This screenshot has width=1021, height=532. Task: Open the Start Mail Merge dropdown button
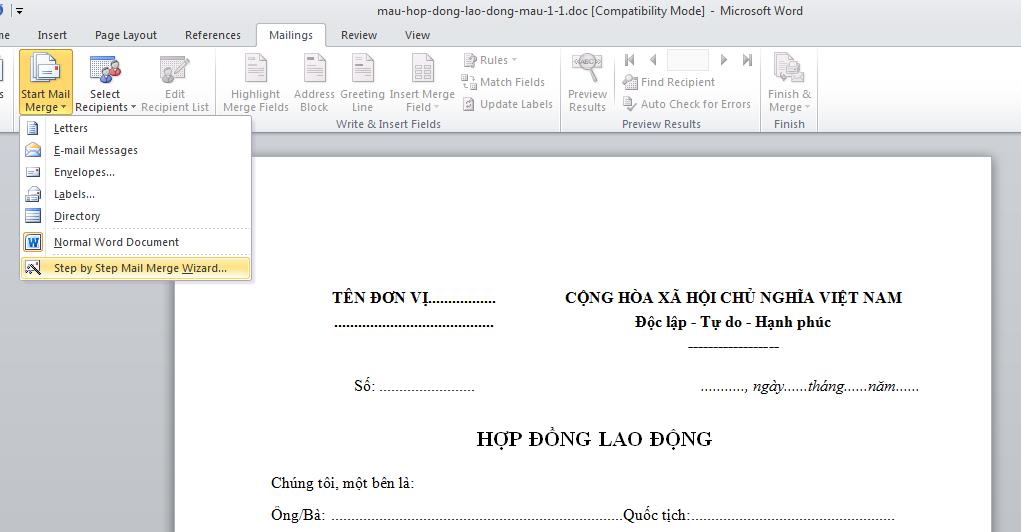[x=46, y=82]
